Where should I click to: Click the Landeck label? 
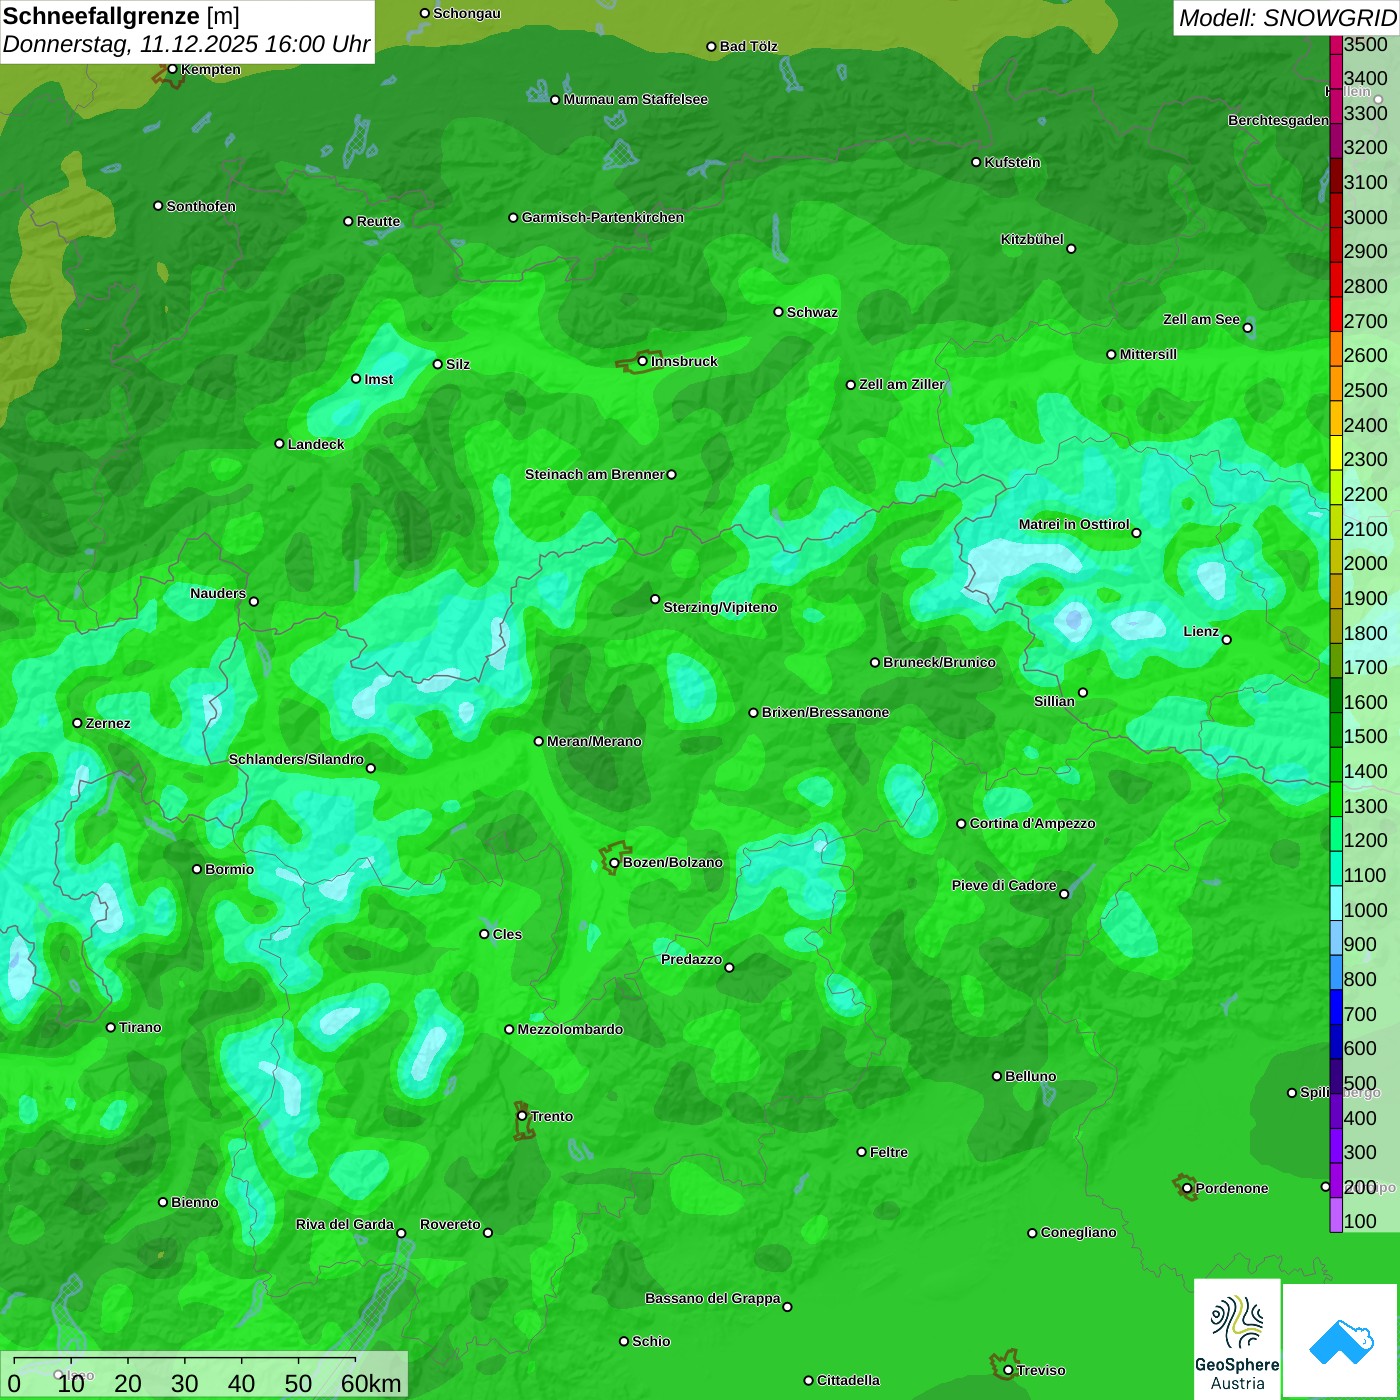(316, 444)
